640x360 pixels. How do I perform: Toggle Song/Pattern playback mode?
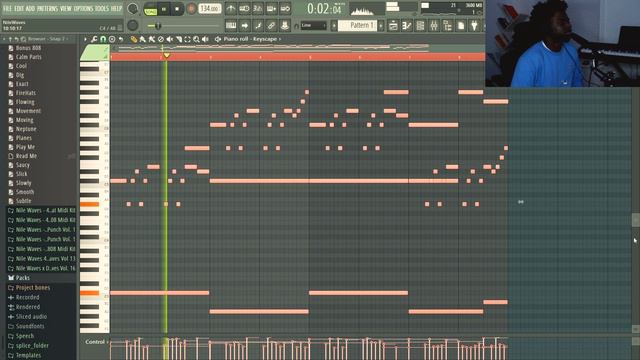click(x=150, y=9)
